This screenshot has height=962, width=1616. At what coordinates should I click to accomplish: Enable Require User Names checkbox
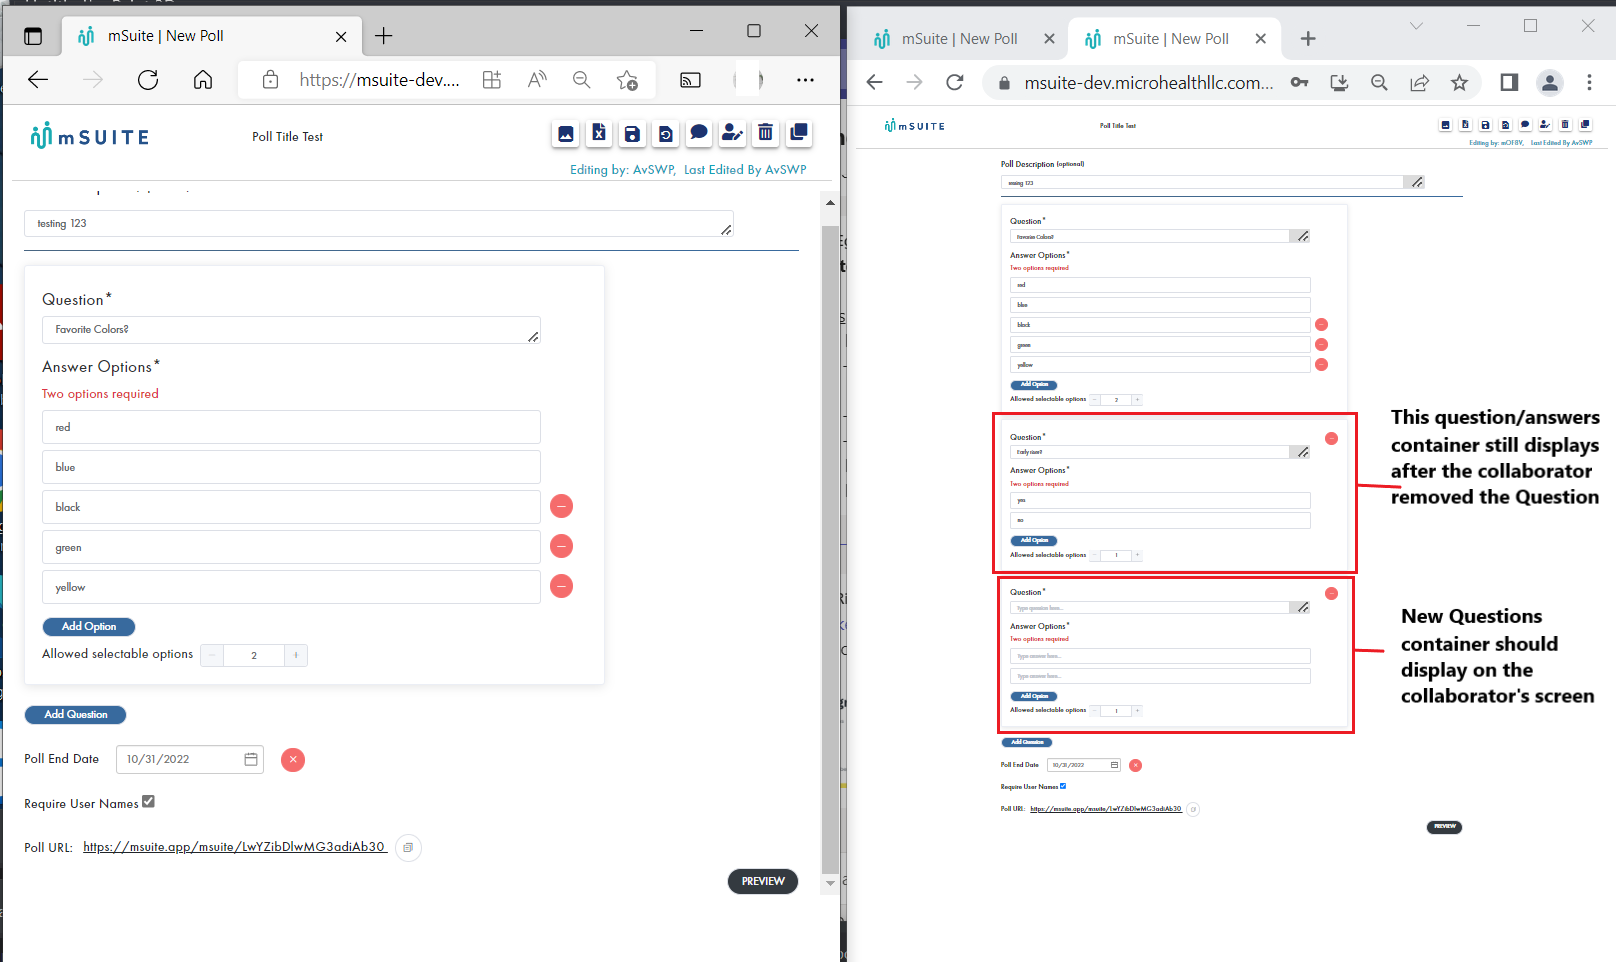pos(148,800)
